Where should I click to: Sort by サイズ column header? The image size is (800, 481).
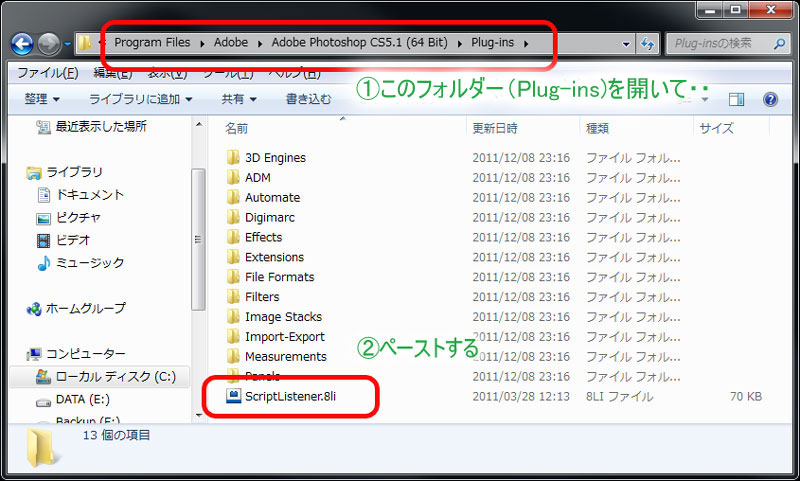tap(716, 129)
